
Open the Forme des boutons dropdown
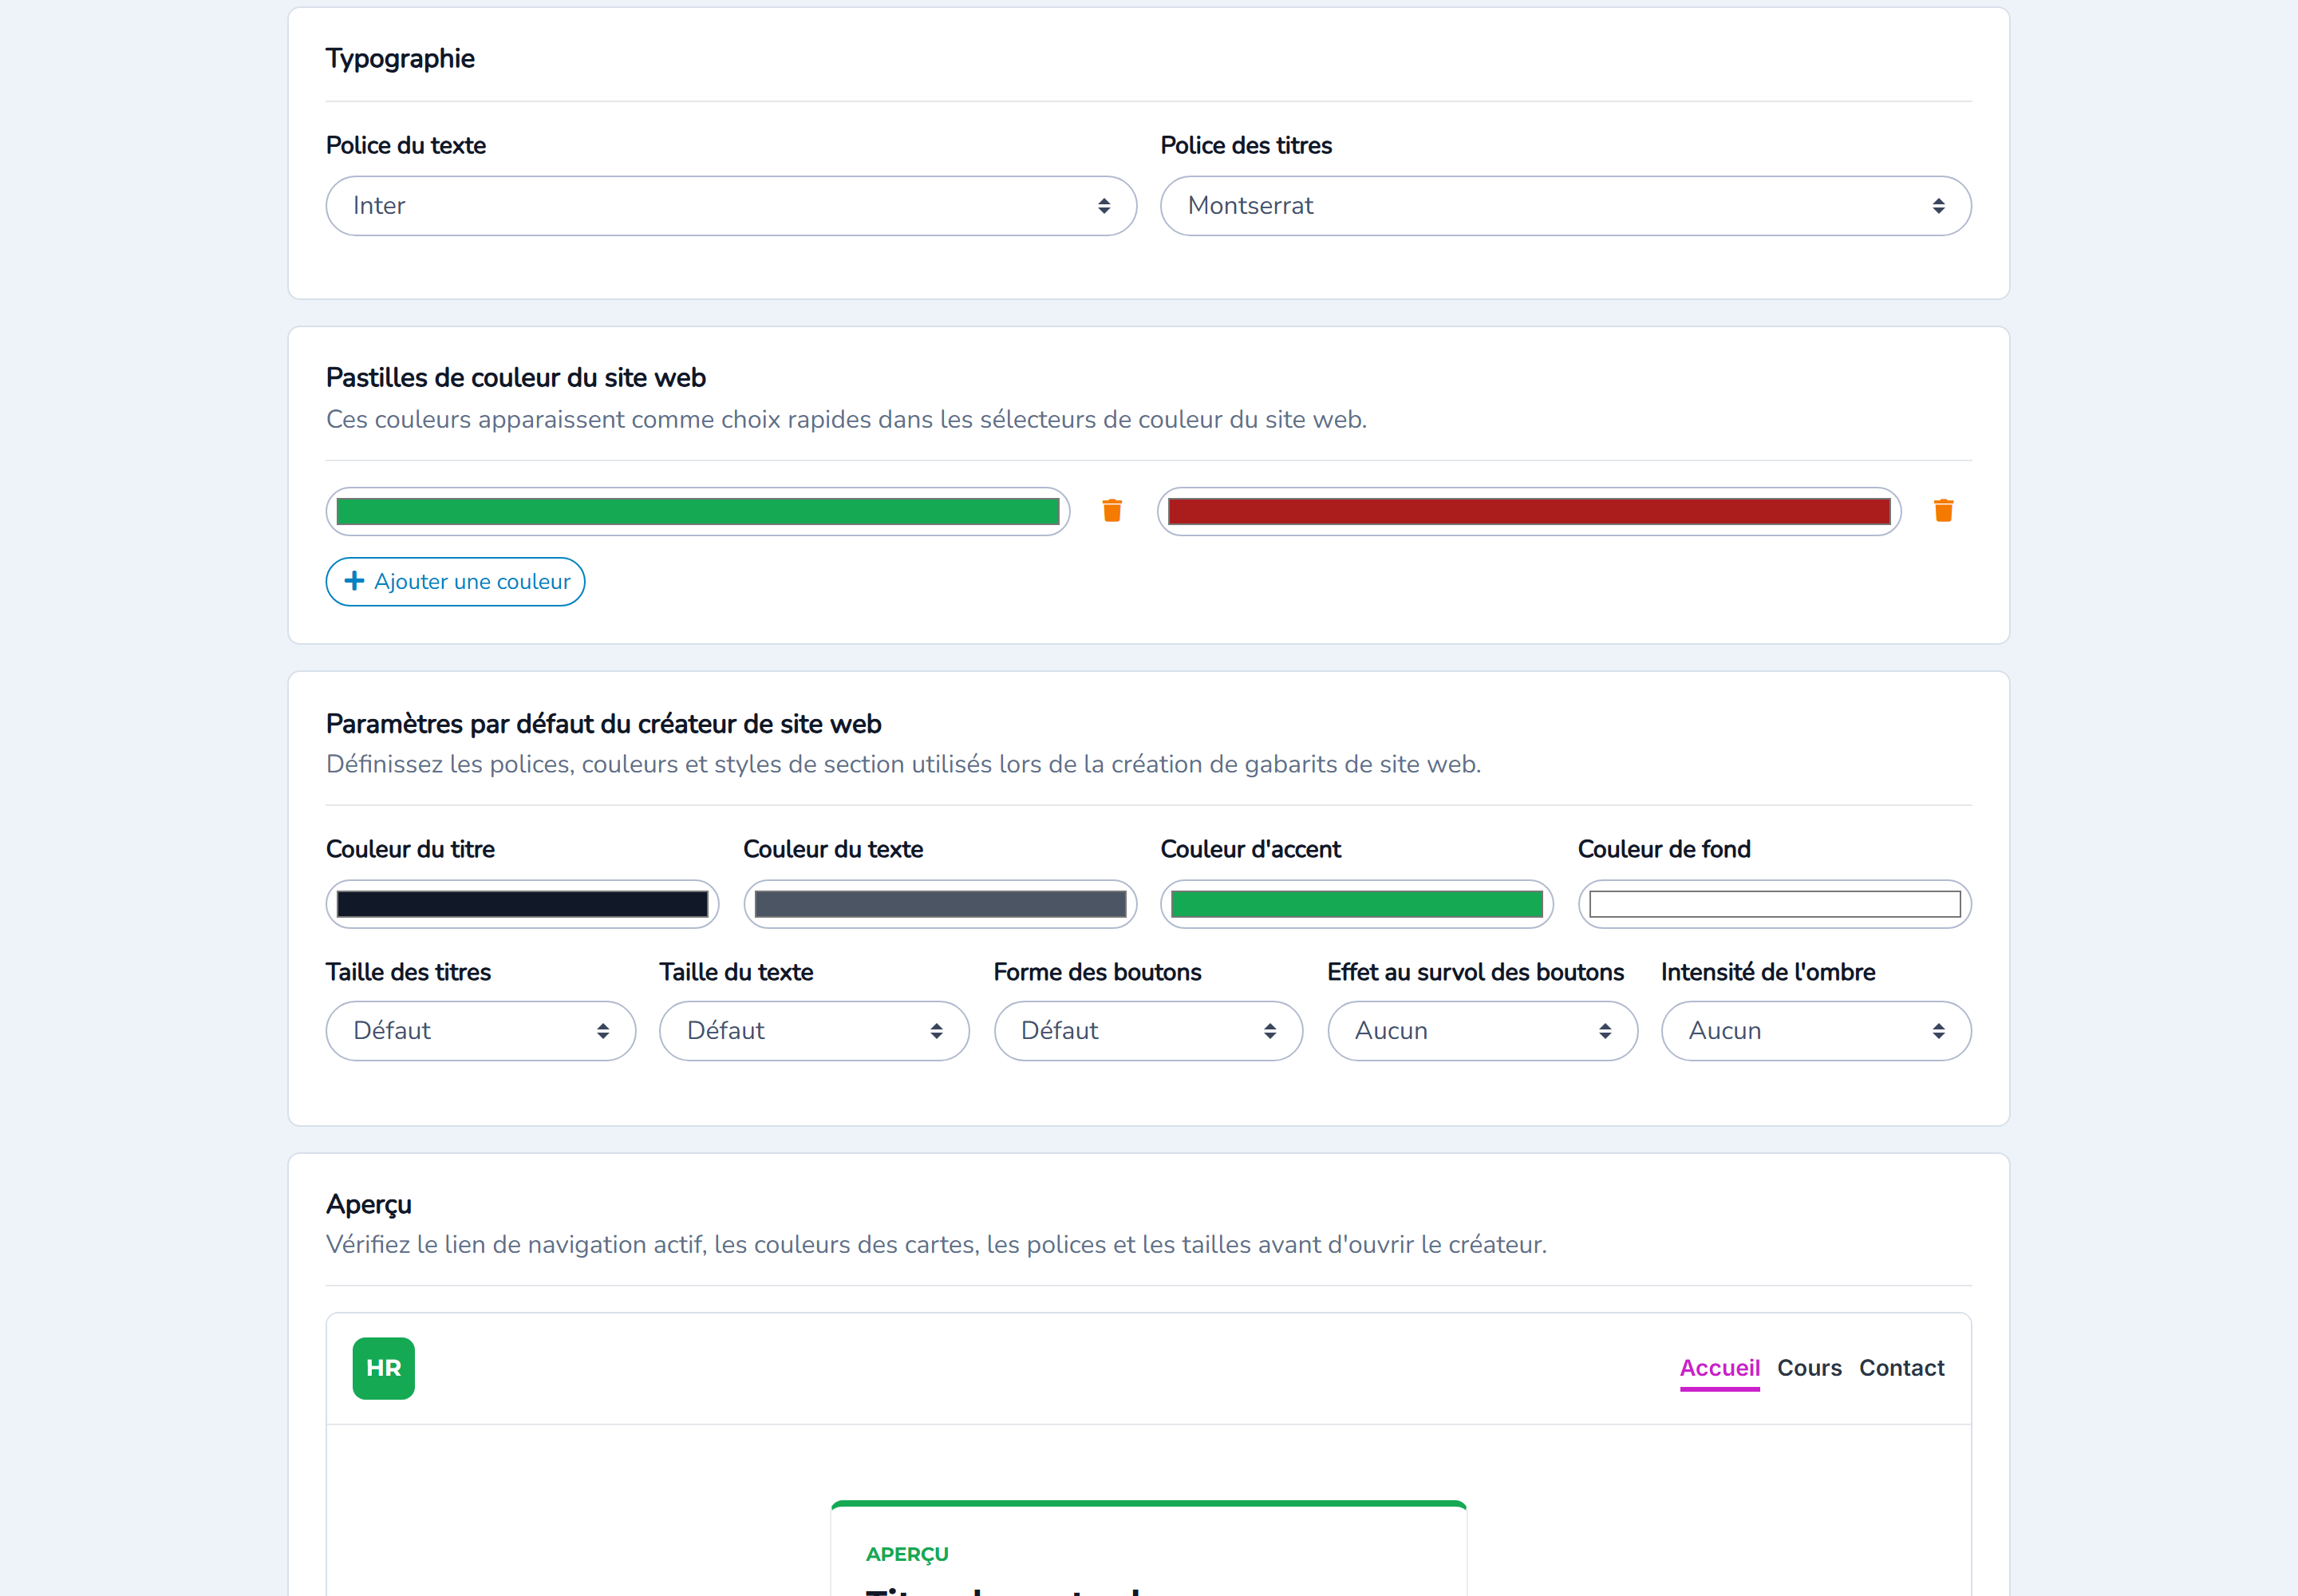[x=1148, y=1031]
